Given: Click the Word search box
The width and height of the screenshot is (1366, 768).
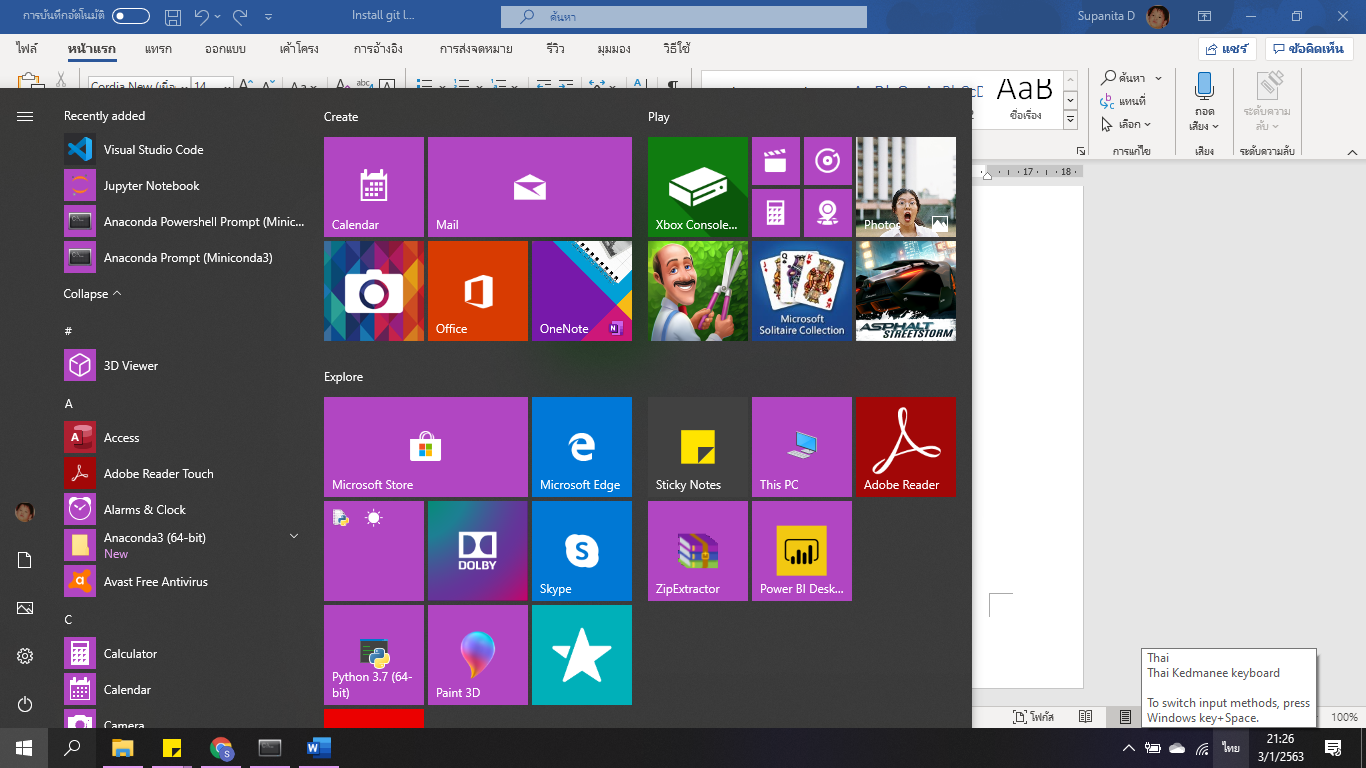Looking at the screenshot, I should pos(684,17).
